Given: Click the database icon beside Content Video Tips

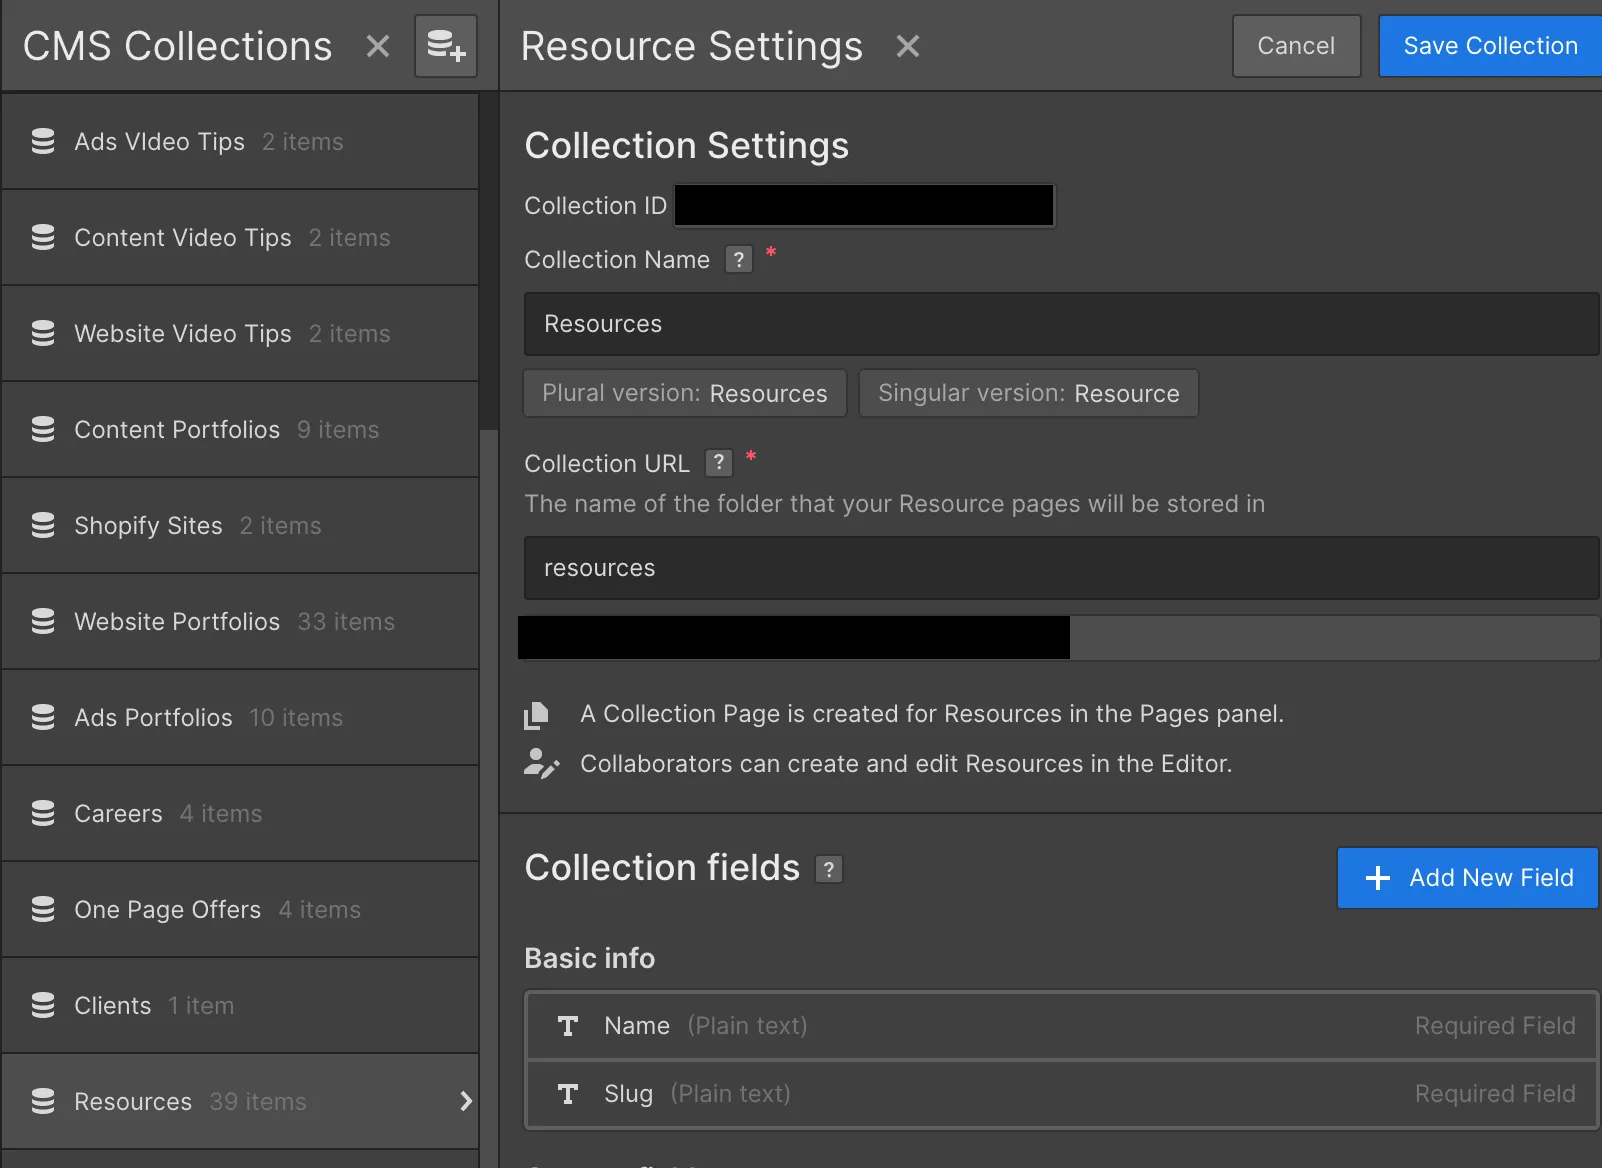Looking at the screenshot, I should coord(43,238).
